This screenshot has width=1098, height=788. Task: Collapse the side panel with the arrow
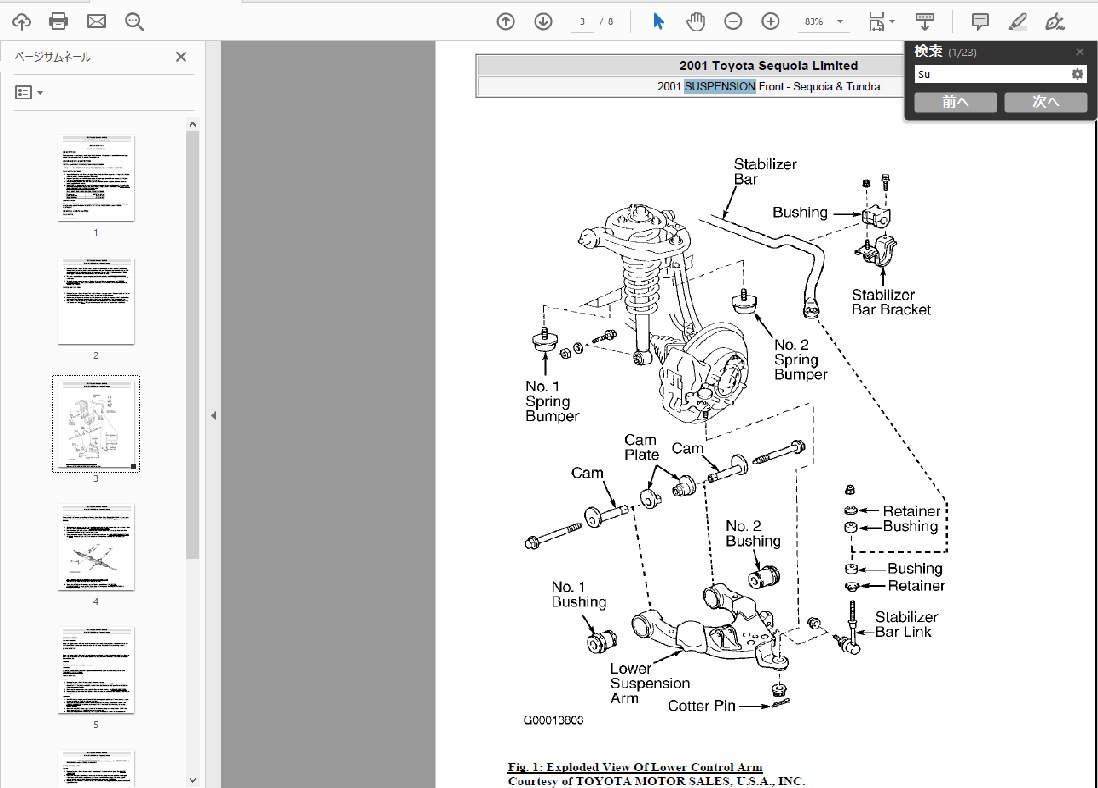[214, 415]
